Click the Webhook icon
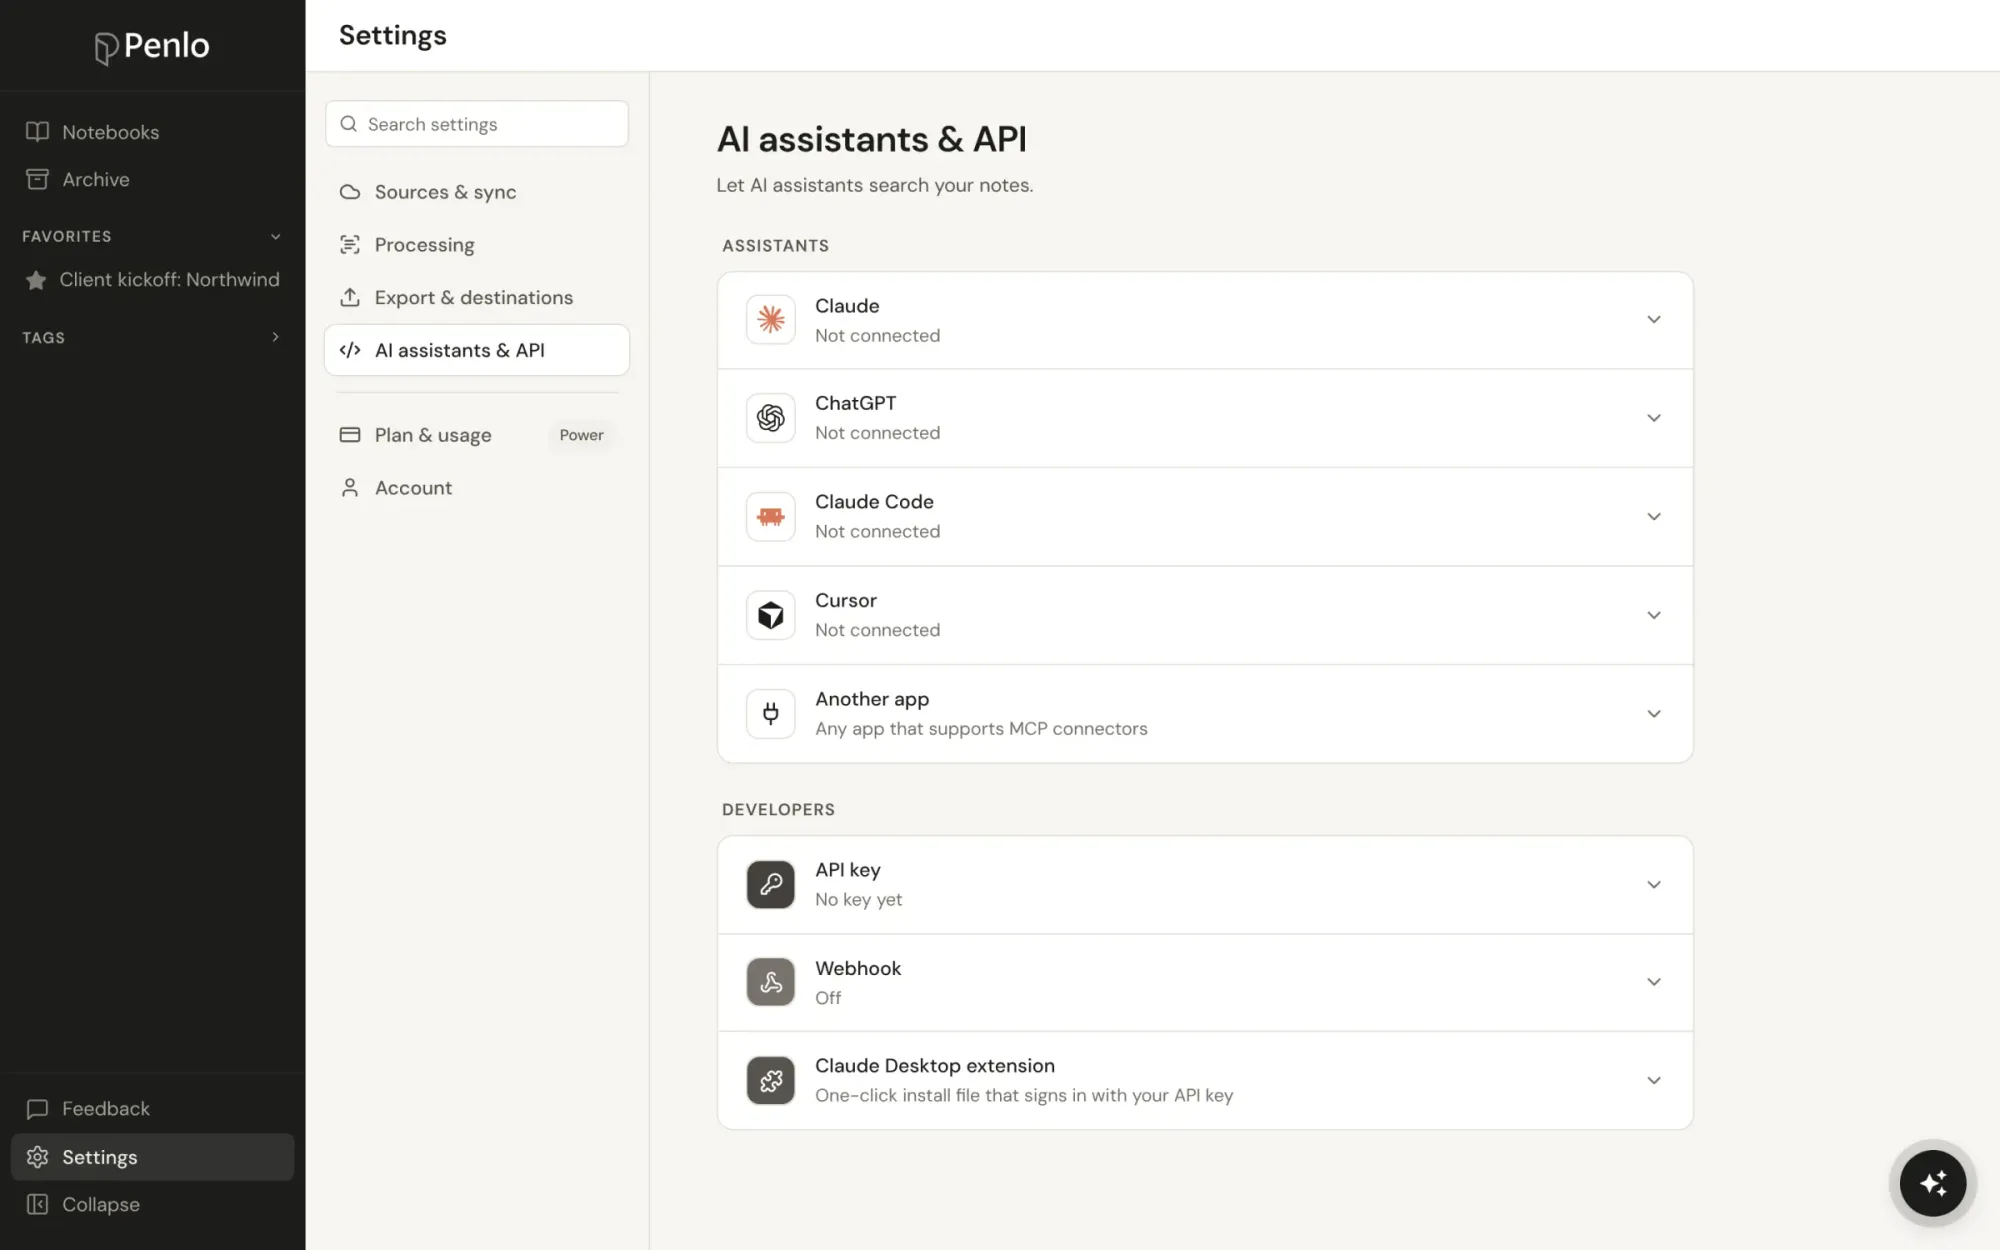 [x=770, y=982]
